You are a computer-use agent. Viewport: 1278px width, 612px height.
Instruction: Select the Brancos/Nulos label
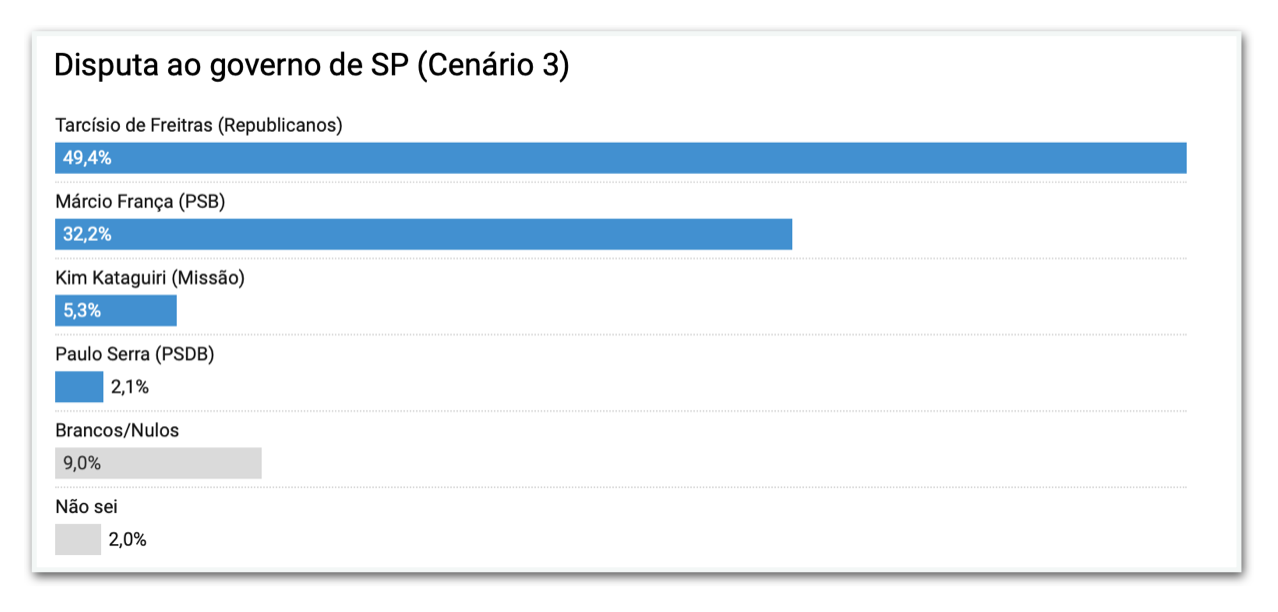[117, 430]
